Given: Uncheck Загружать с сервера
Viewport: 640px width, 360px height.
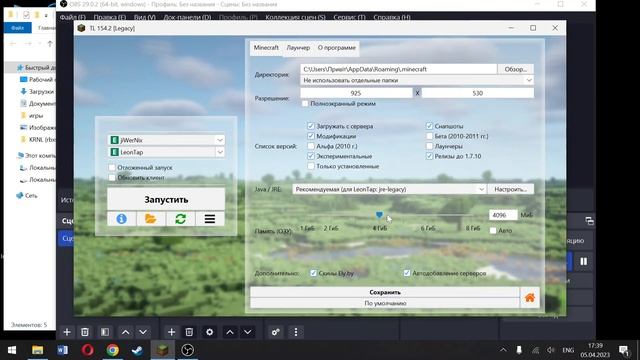Looking at the screenshot, I should (311, 126).
